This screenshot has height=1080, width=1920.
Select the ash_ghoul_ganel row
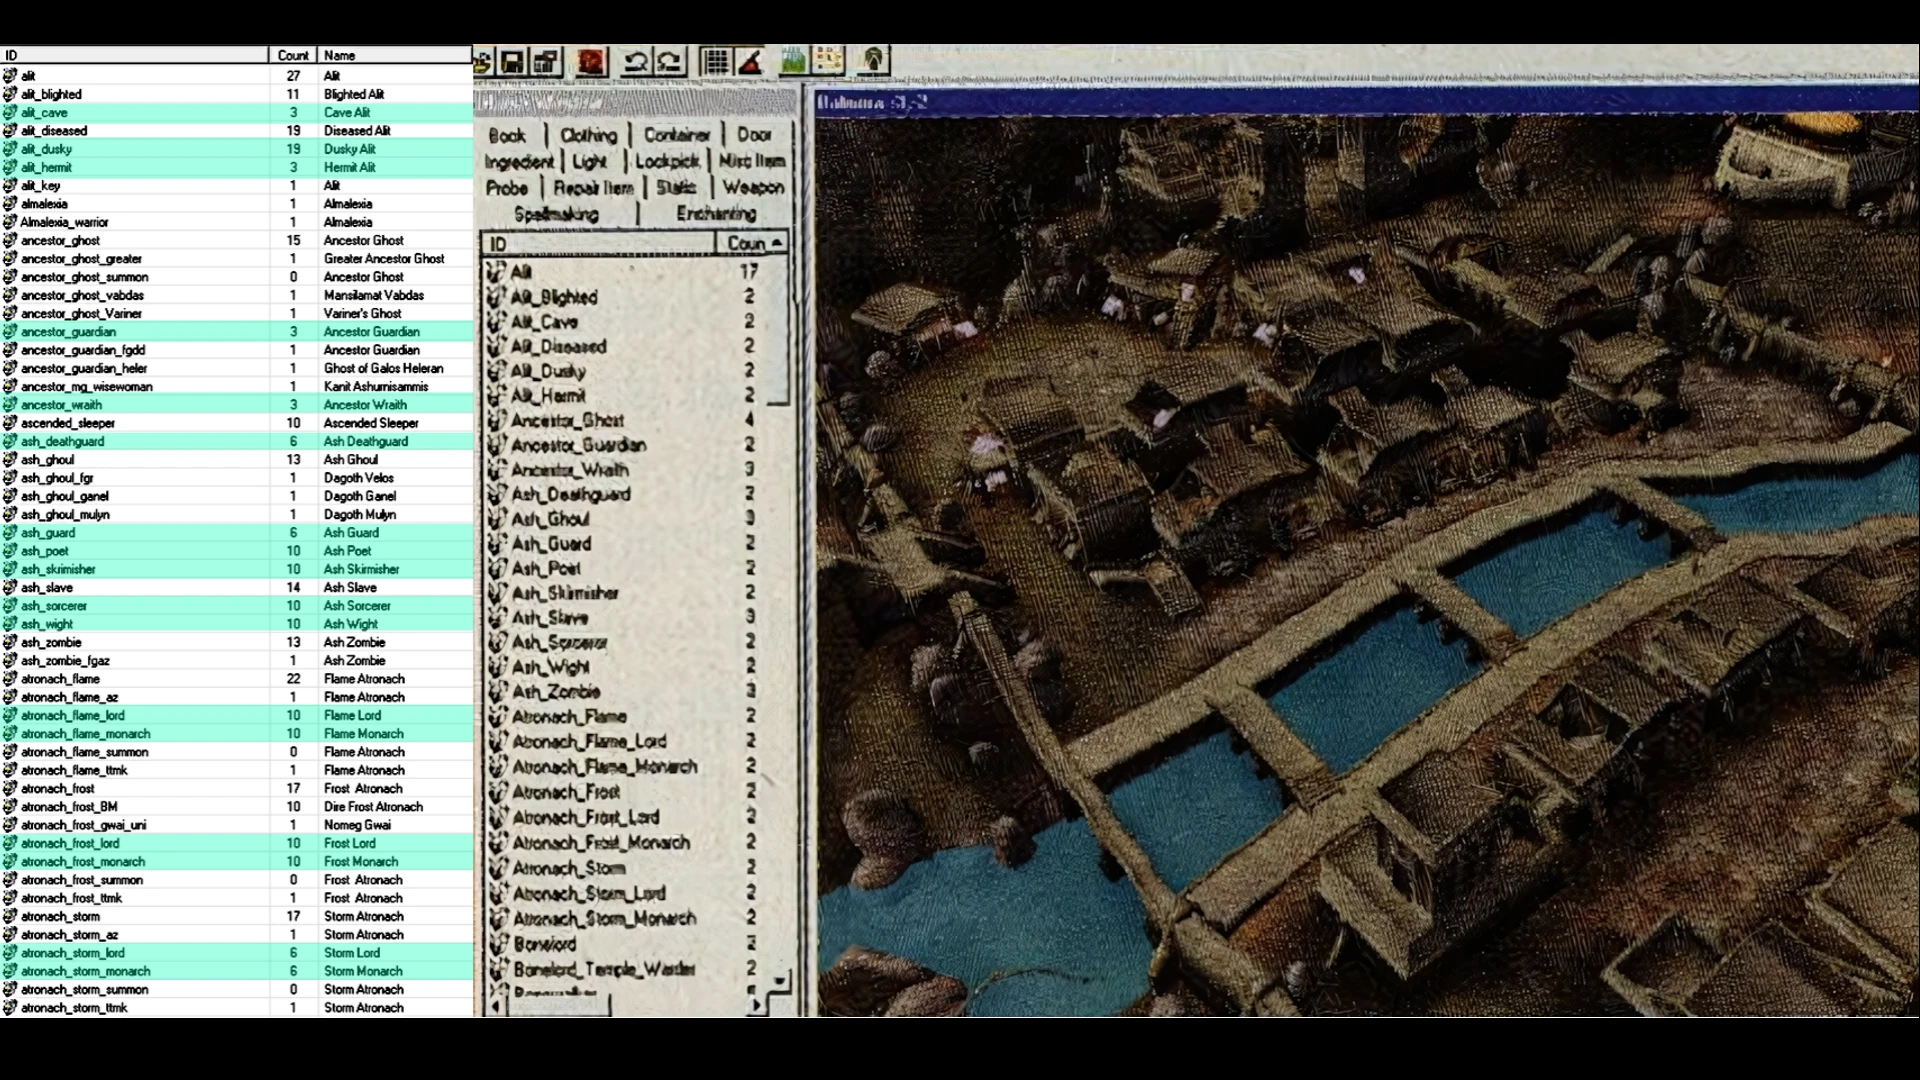pyautogui.click(x=236, y=497)
